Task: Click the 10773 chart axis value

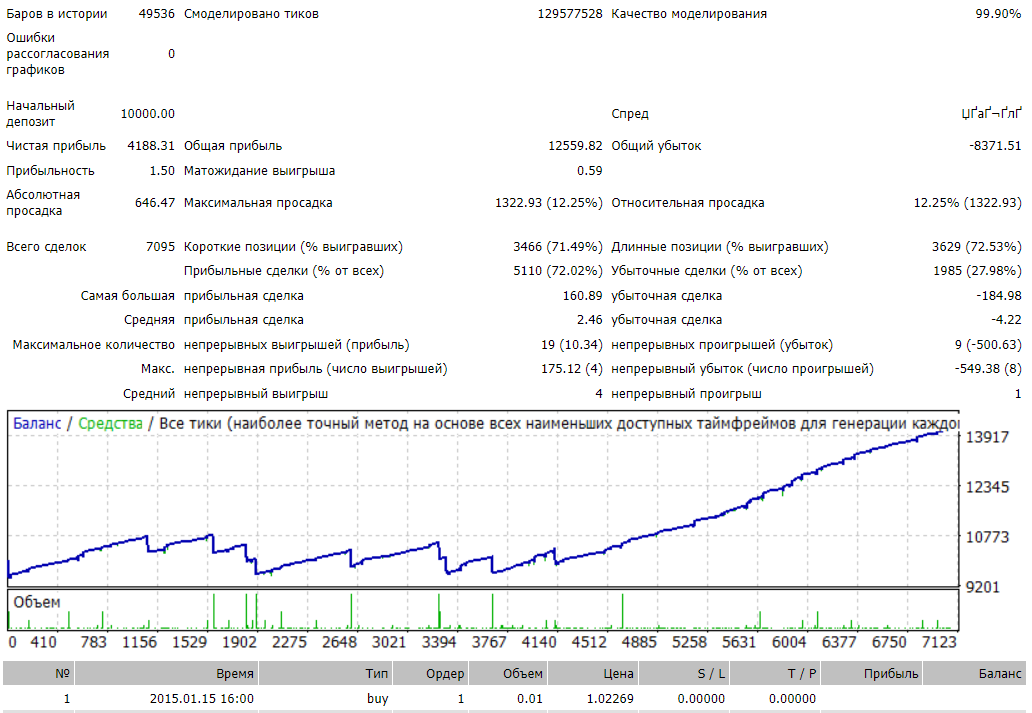Action: 987,537
